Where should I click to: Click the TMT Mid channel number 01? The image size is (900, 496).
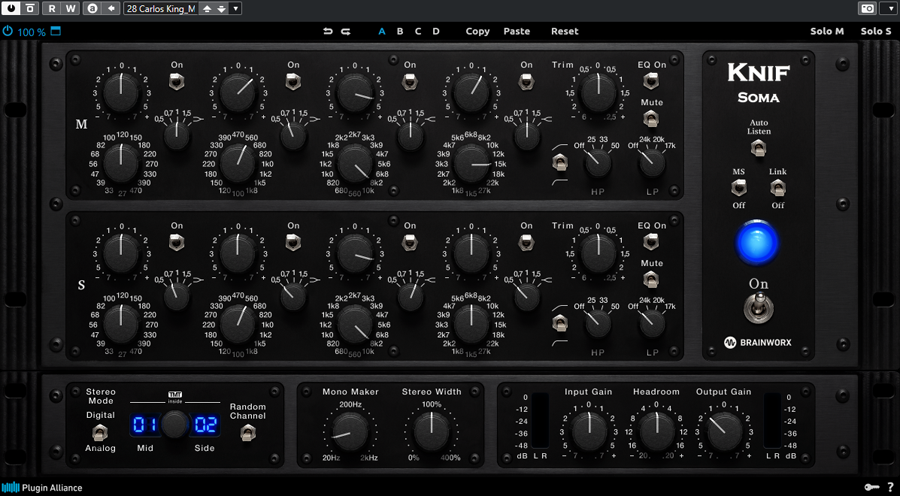(x=145, y=425)
